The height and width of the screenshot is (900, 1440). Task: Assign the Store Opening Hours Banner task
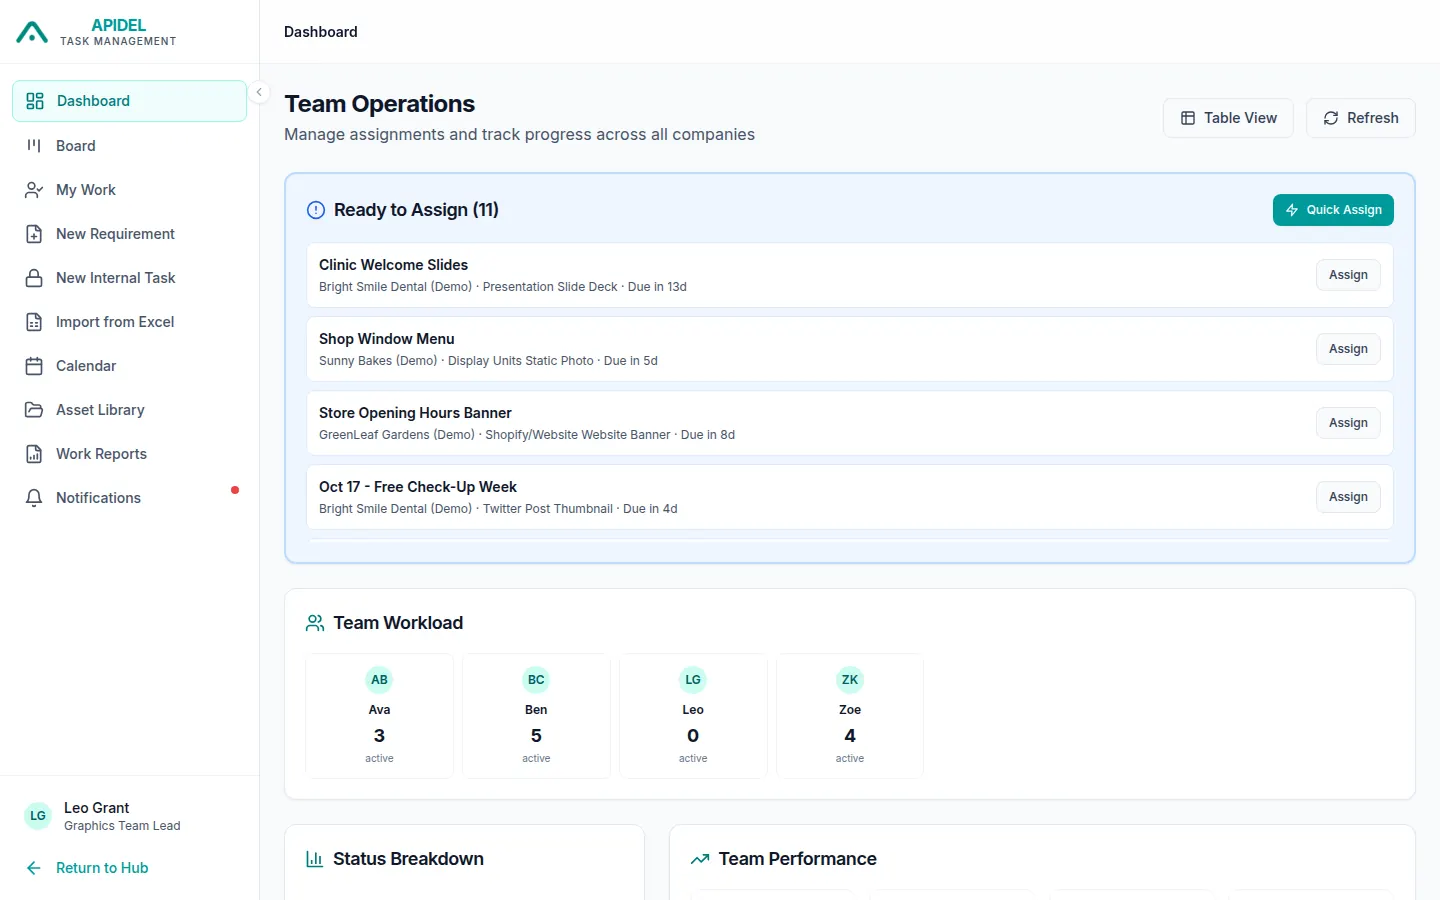[1348, 423]
